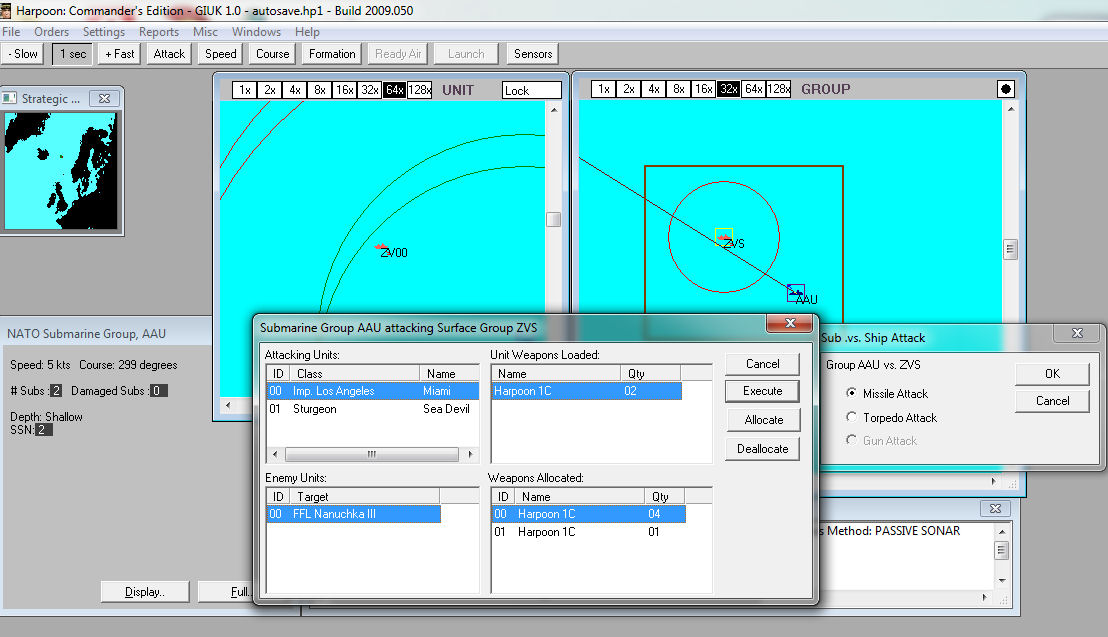Viewport: 1108px width, 637px height.
Task: Open the Help menu
Action: [307, 32]
